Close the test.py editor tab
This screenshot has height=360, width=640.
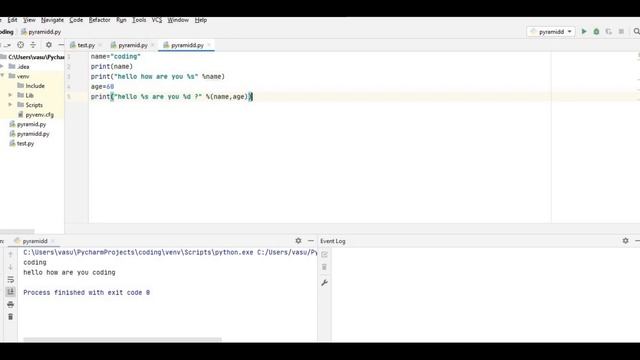[100, 45]
